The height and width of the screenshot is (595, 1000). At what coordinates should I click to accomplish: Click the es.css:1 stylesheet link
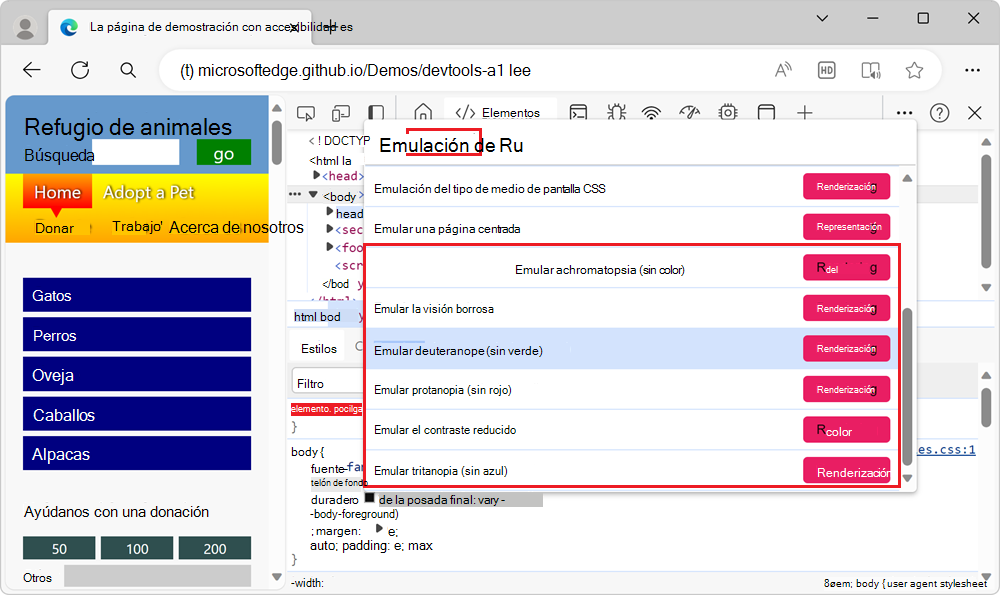tap(946, 450)
